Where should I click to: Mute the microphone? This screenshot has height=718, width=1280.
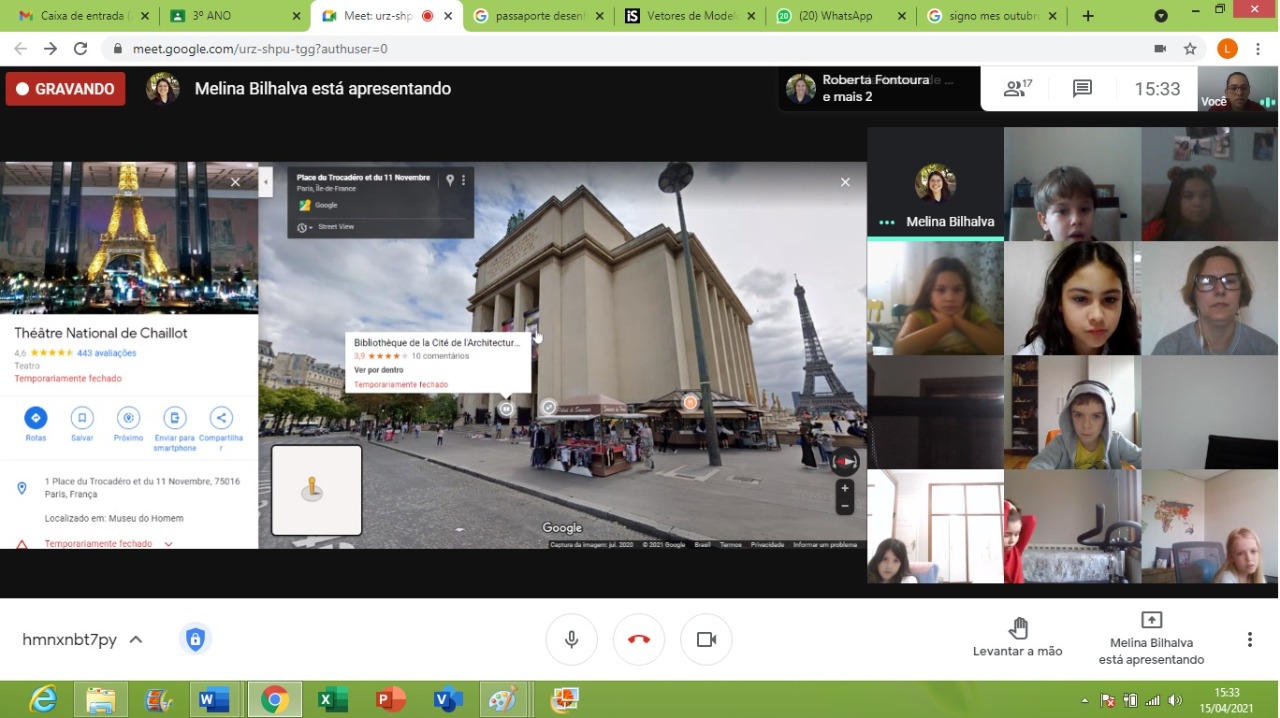click(x=571, y=639)
